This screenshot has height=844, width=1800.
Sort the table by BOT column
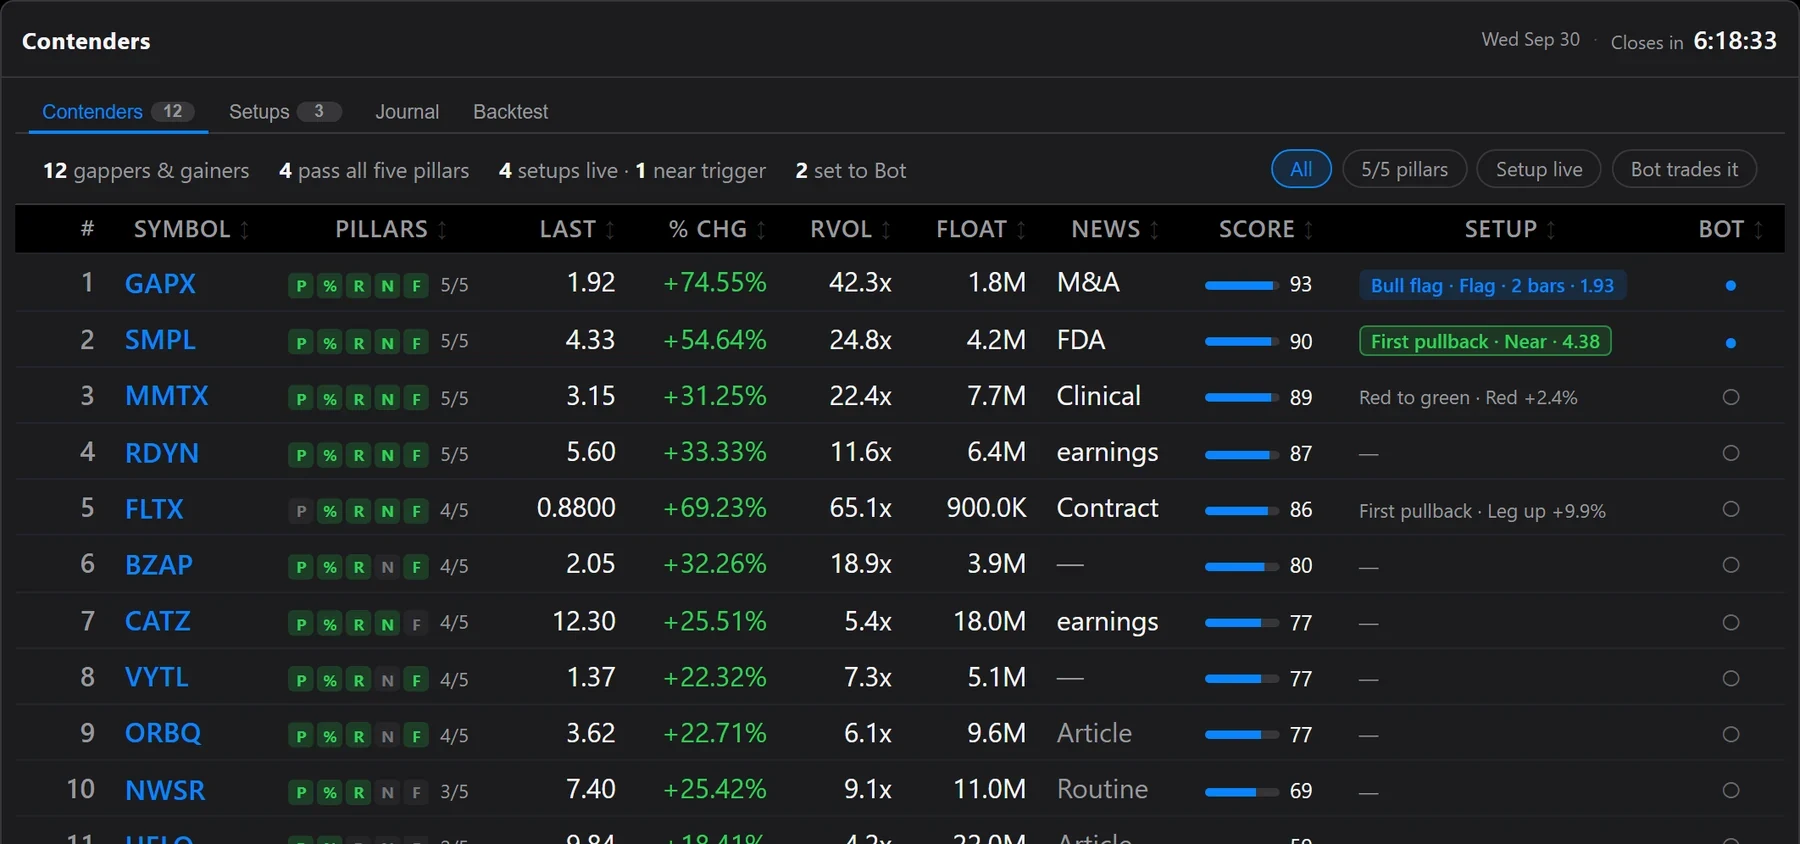[1730, 230]
